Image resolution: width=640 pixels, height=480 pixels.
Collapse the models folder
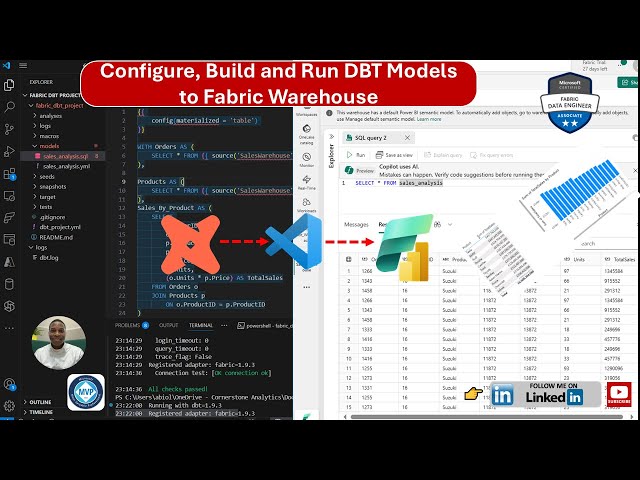click(35, 146)
